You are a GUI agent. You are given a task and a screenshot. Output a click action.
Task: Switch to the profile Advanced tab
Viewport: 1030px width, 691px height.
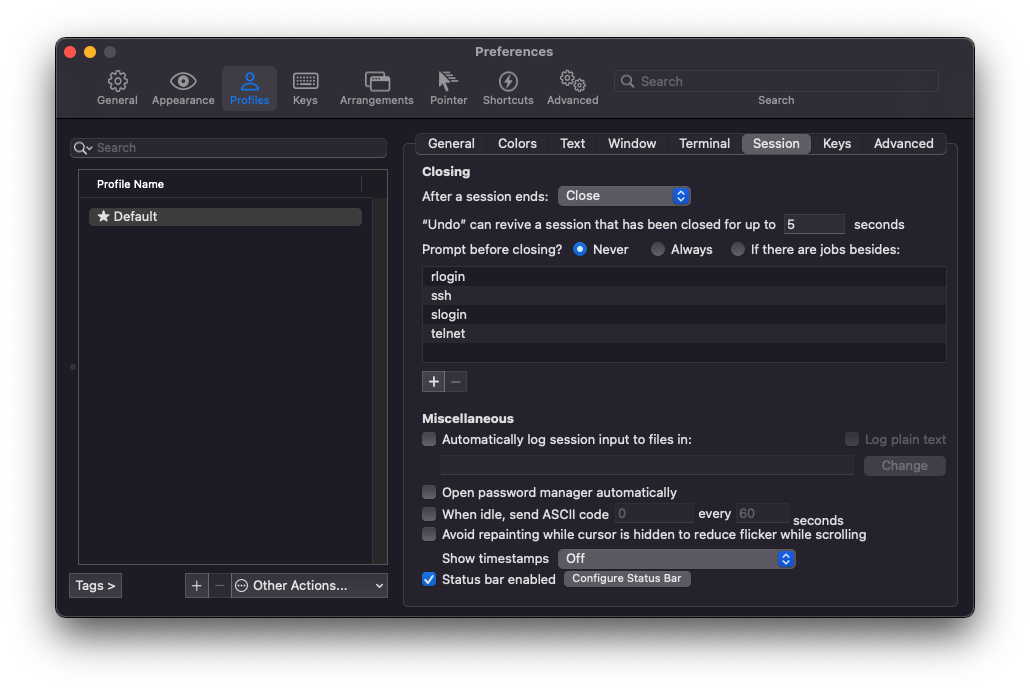pyautogui.click(x=903, y=144)
